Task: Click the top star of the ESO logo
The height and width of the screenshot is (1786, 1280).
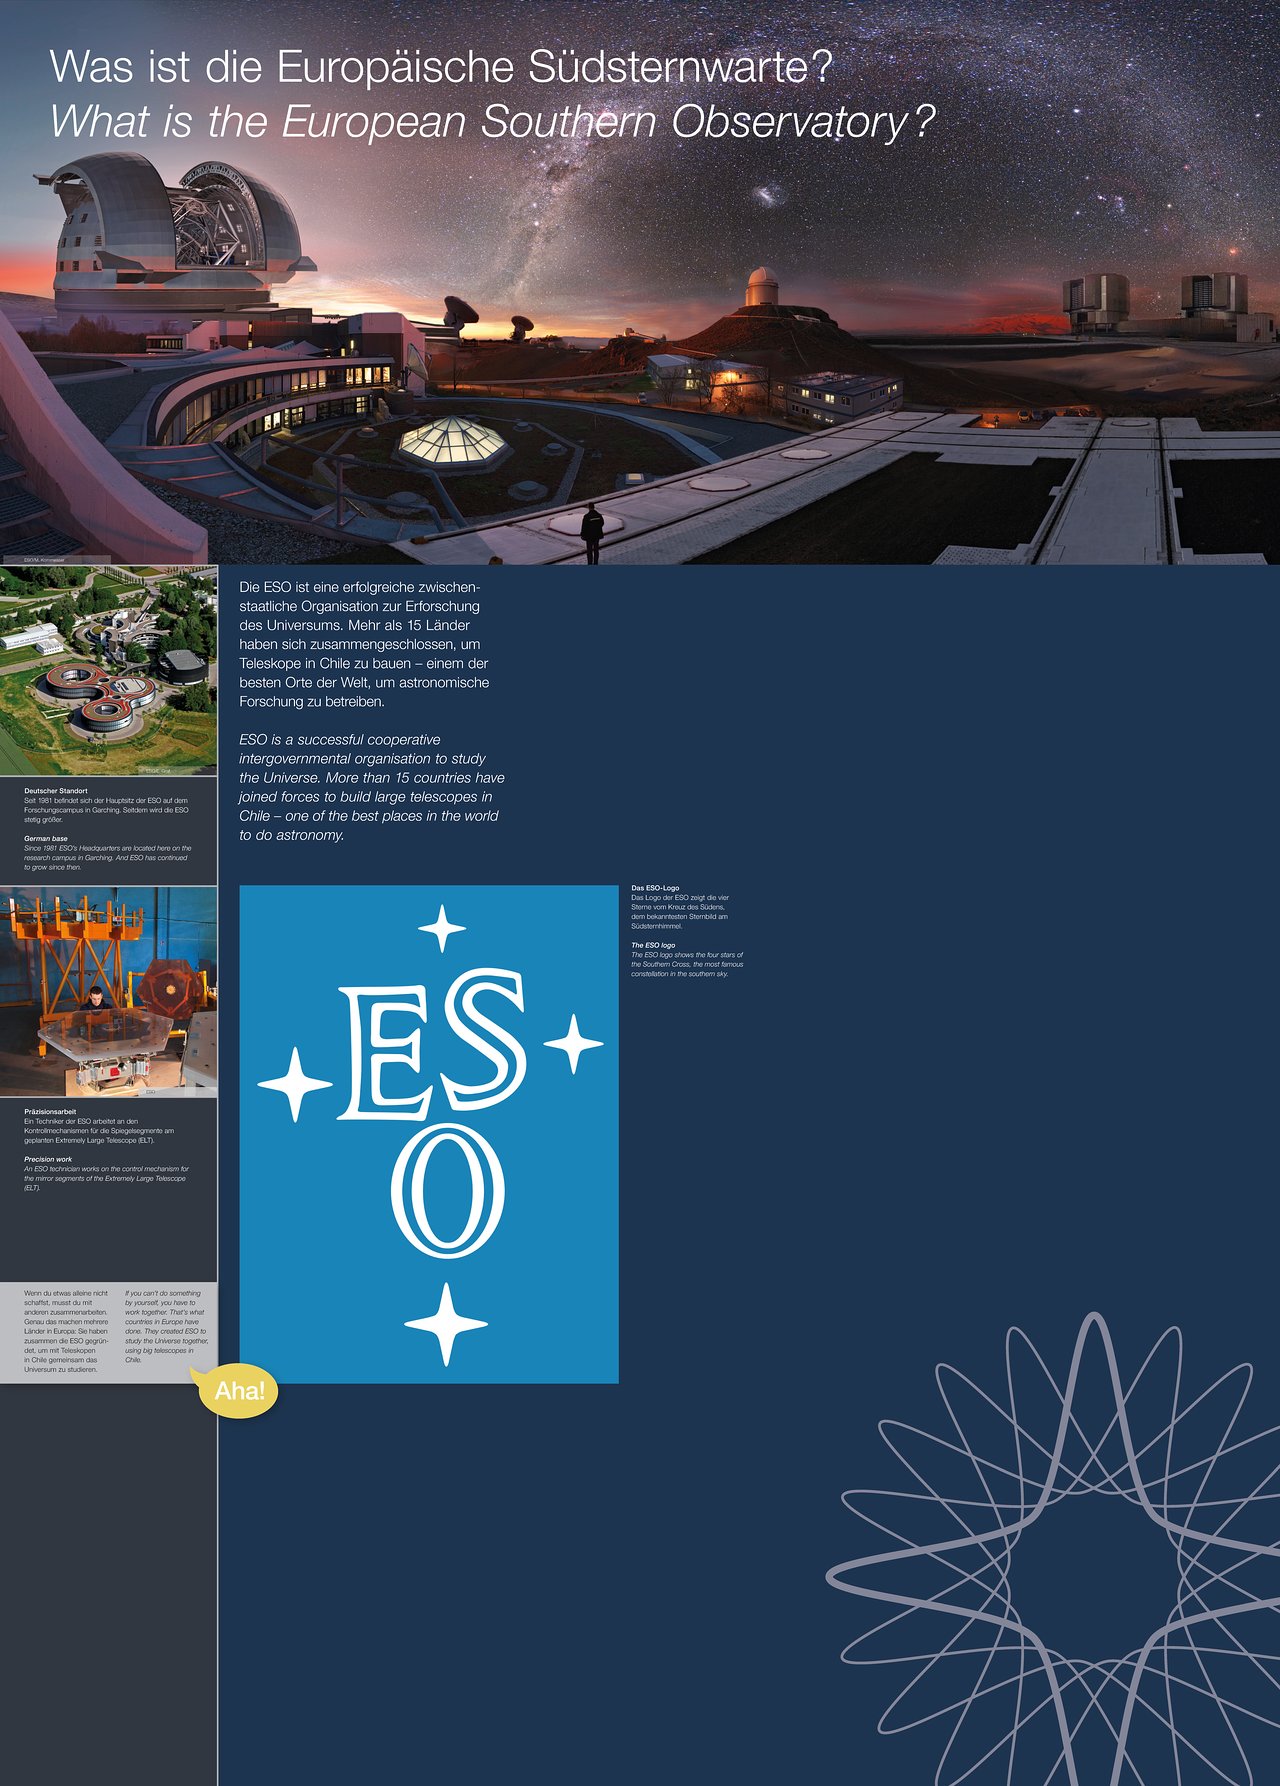Action: coord(441,928)
